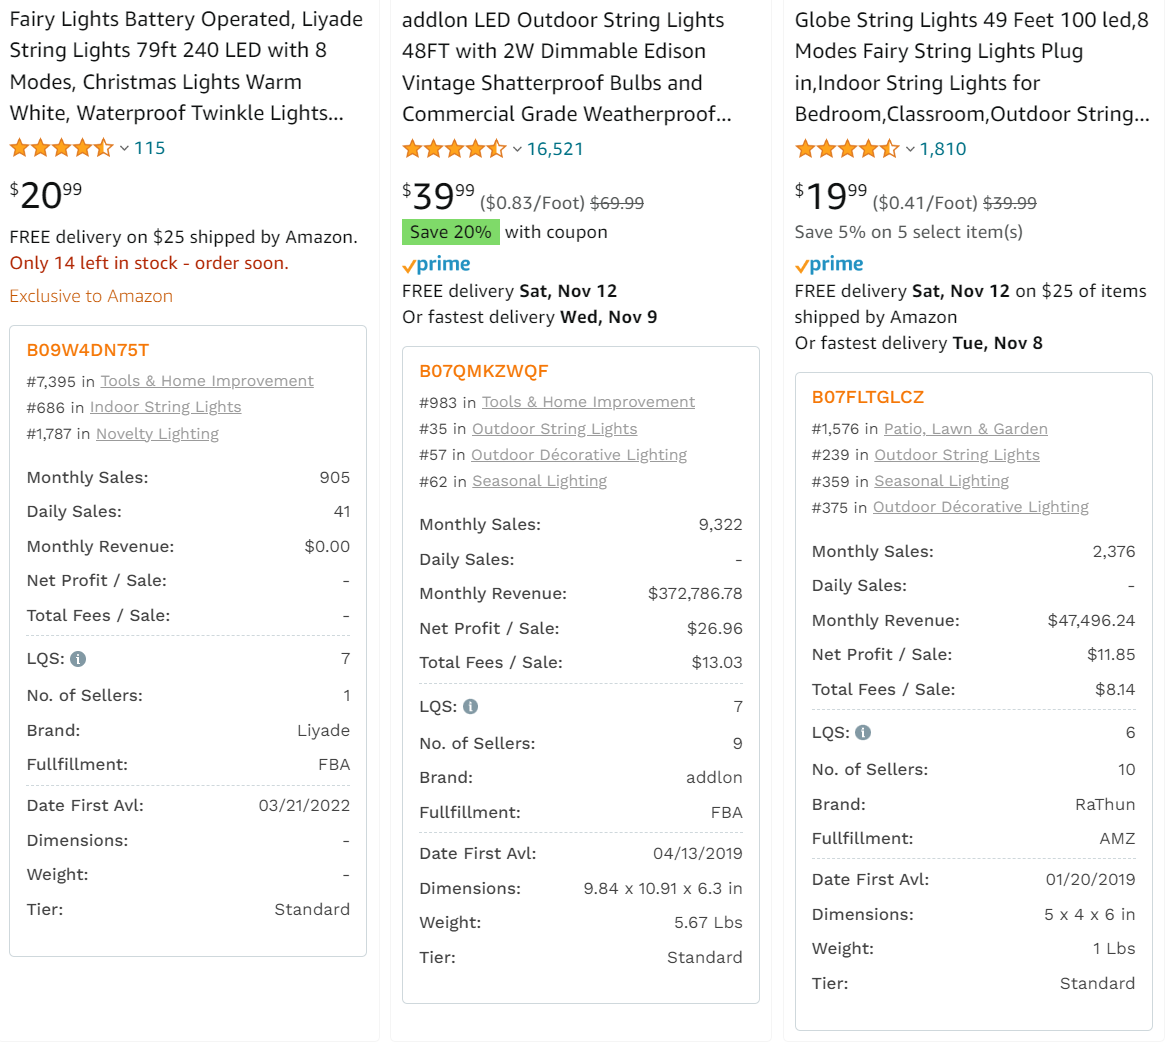Click star rating of Globe String Lights
The width and height of the screenshot is (1165, 1045).
click(x=847, y=149)
